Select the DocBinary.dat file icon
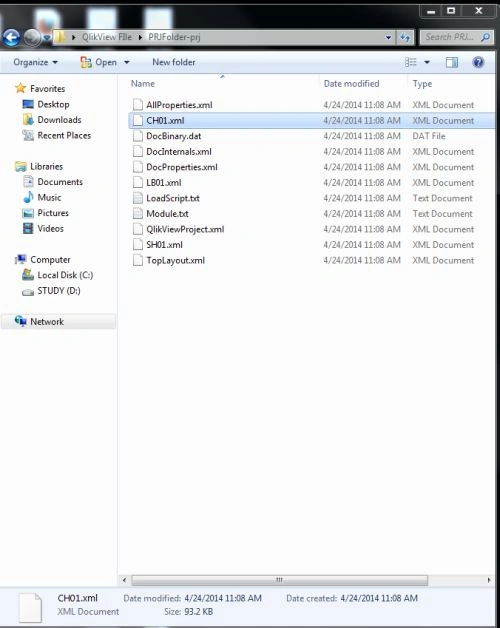Viewport: 500px width, 628px height. [x=138, y=136]
